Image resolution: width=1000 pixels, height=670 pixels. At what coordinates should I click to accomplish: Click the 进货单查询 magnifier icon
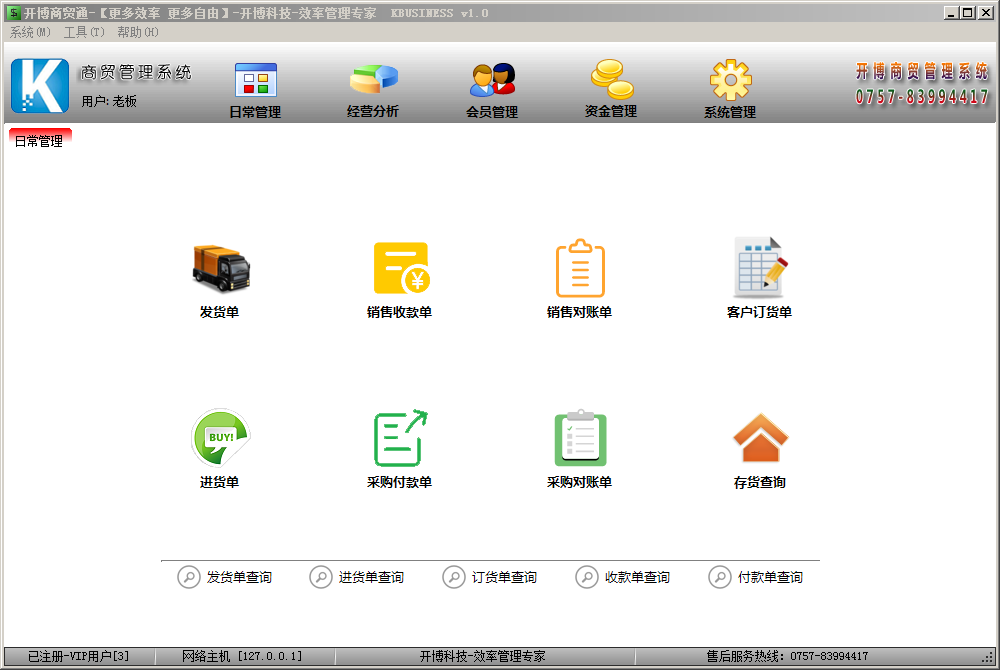(321, 577)
